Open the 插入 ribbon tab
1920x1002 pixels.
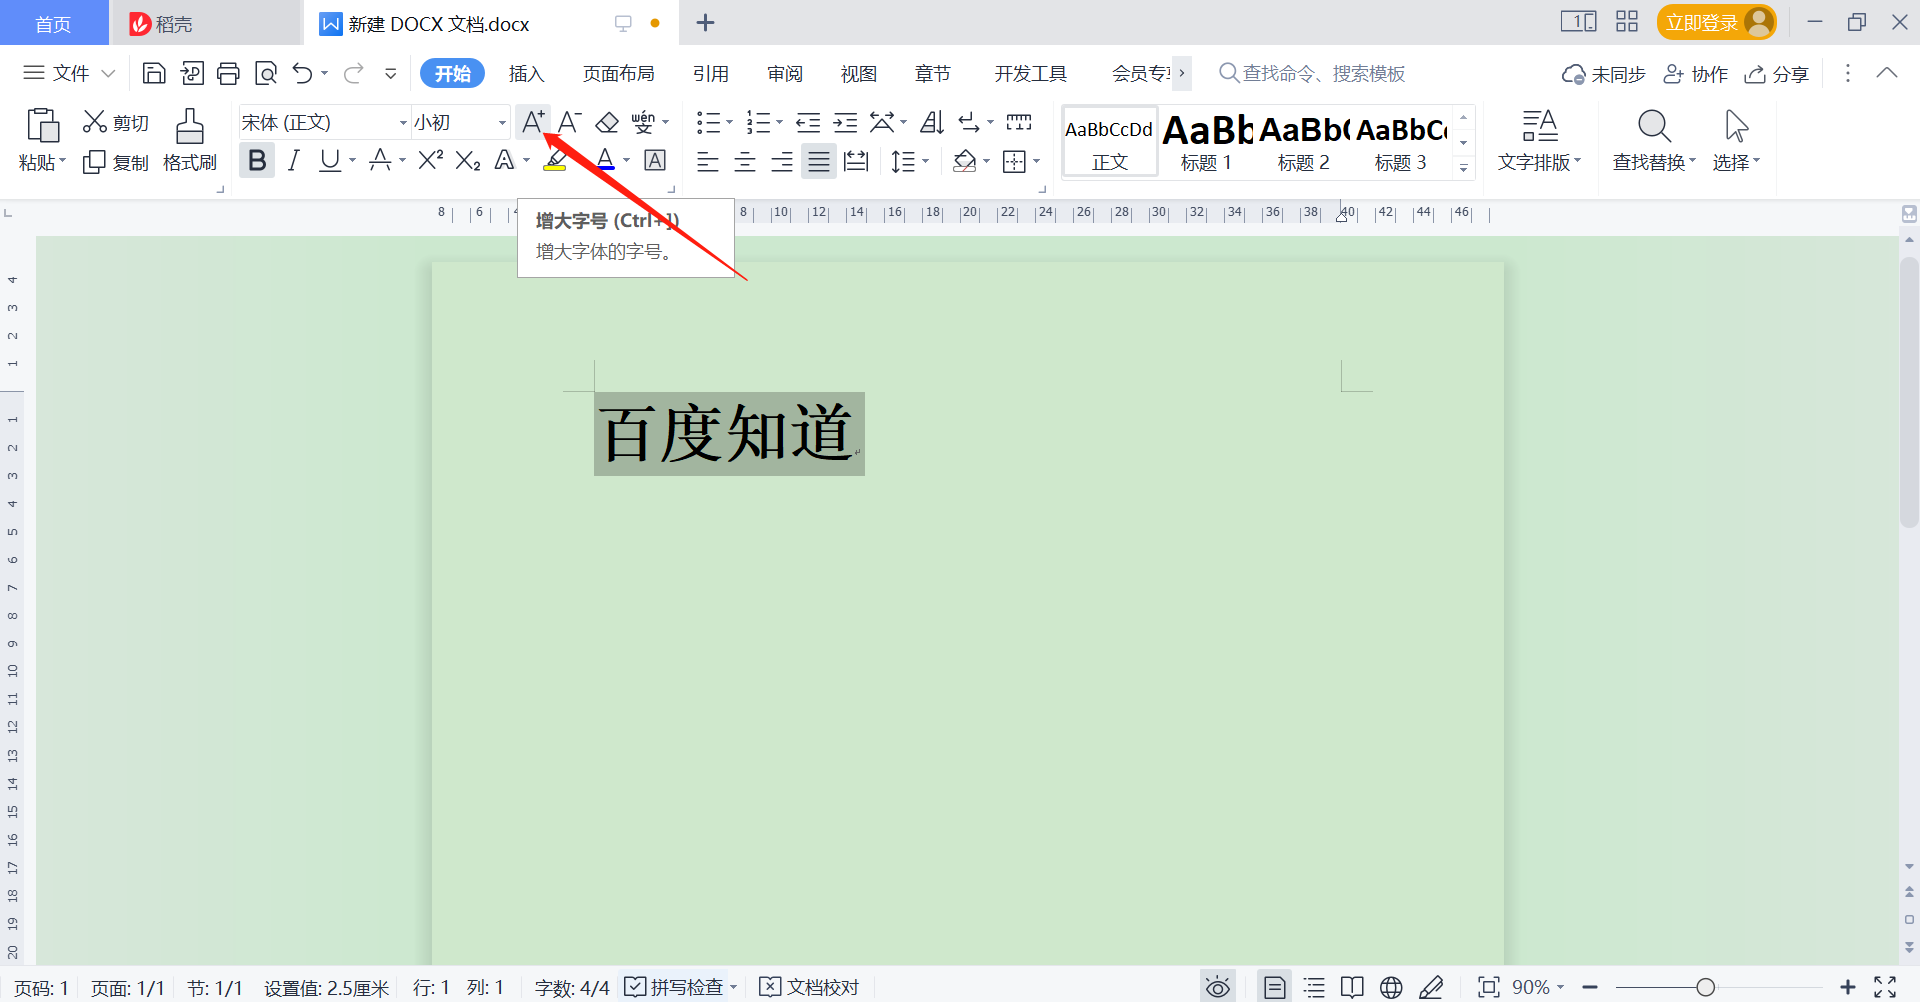pos(526,74)
